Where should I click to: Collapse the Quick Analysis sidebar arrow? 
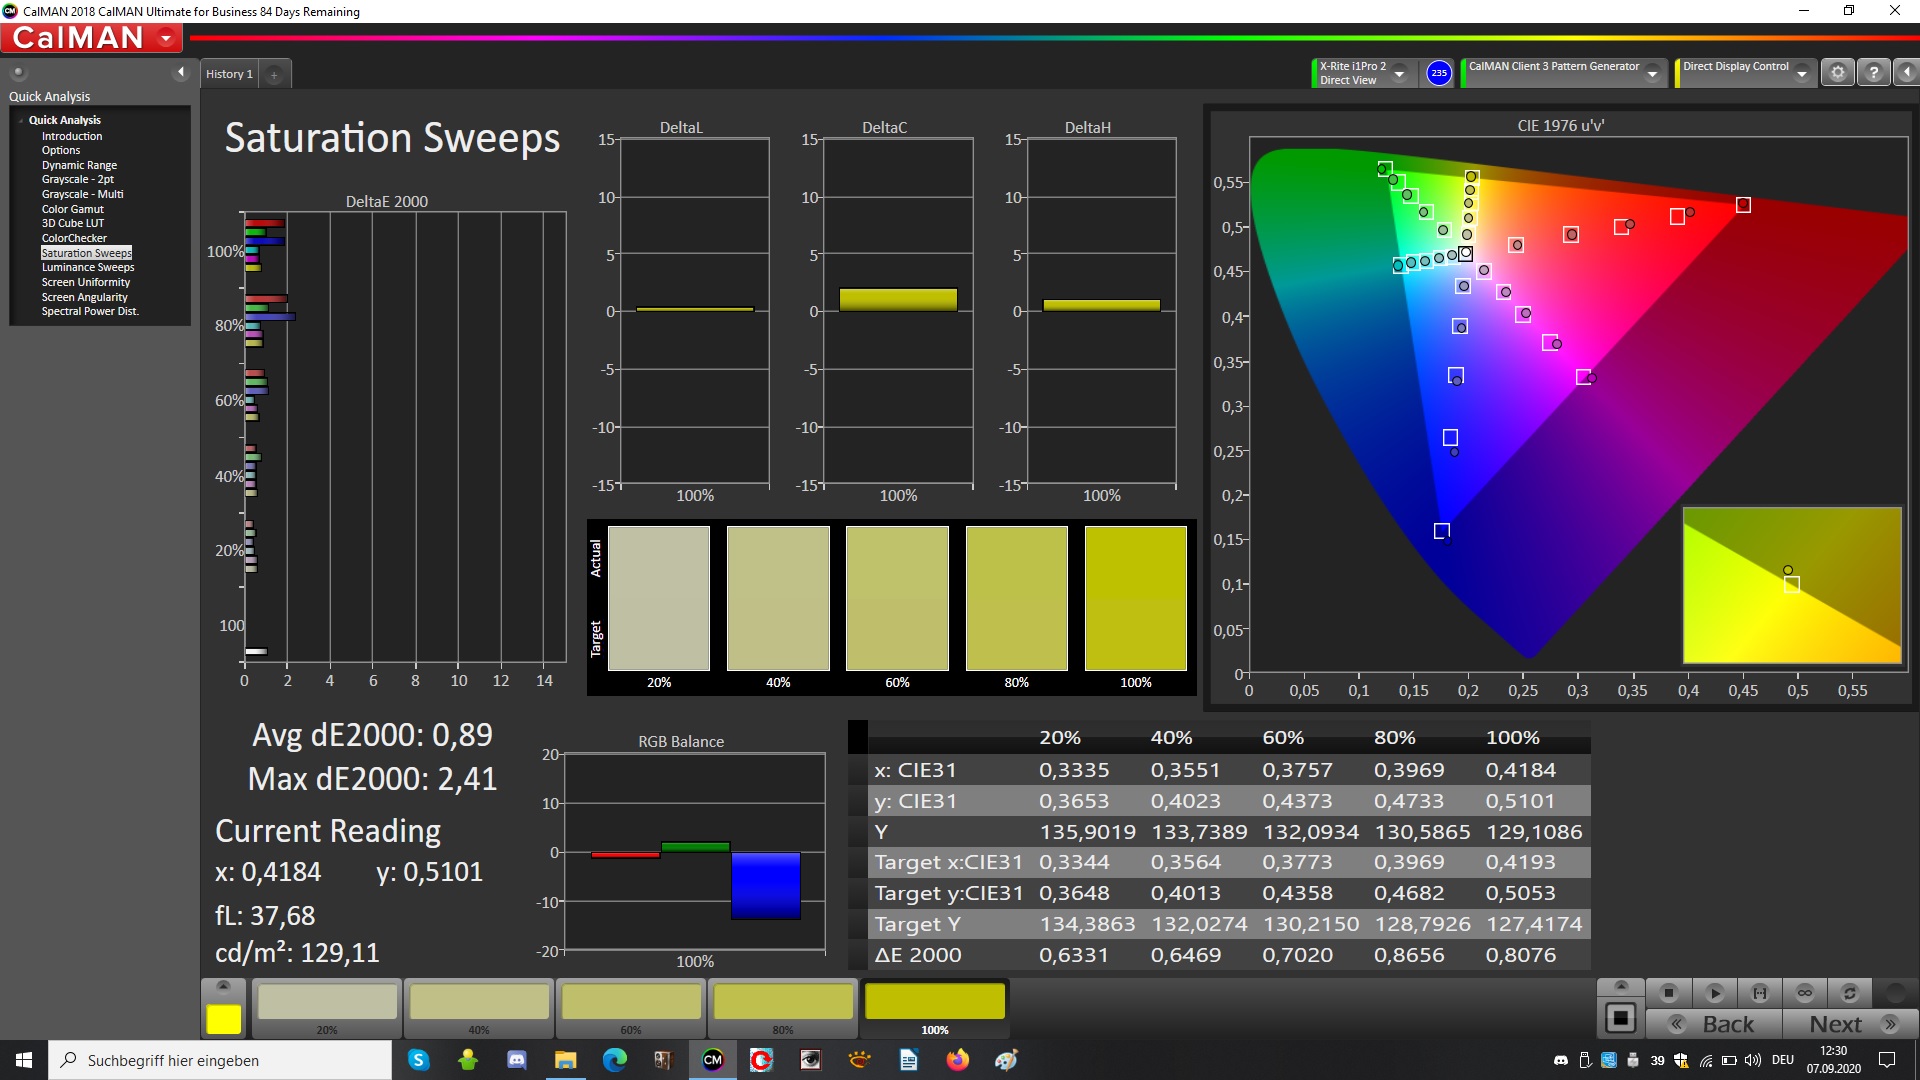click(x=181, y=72)
